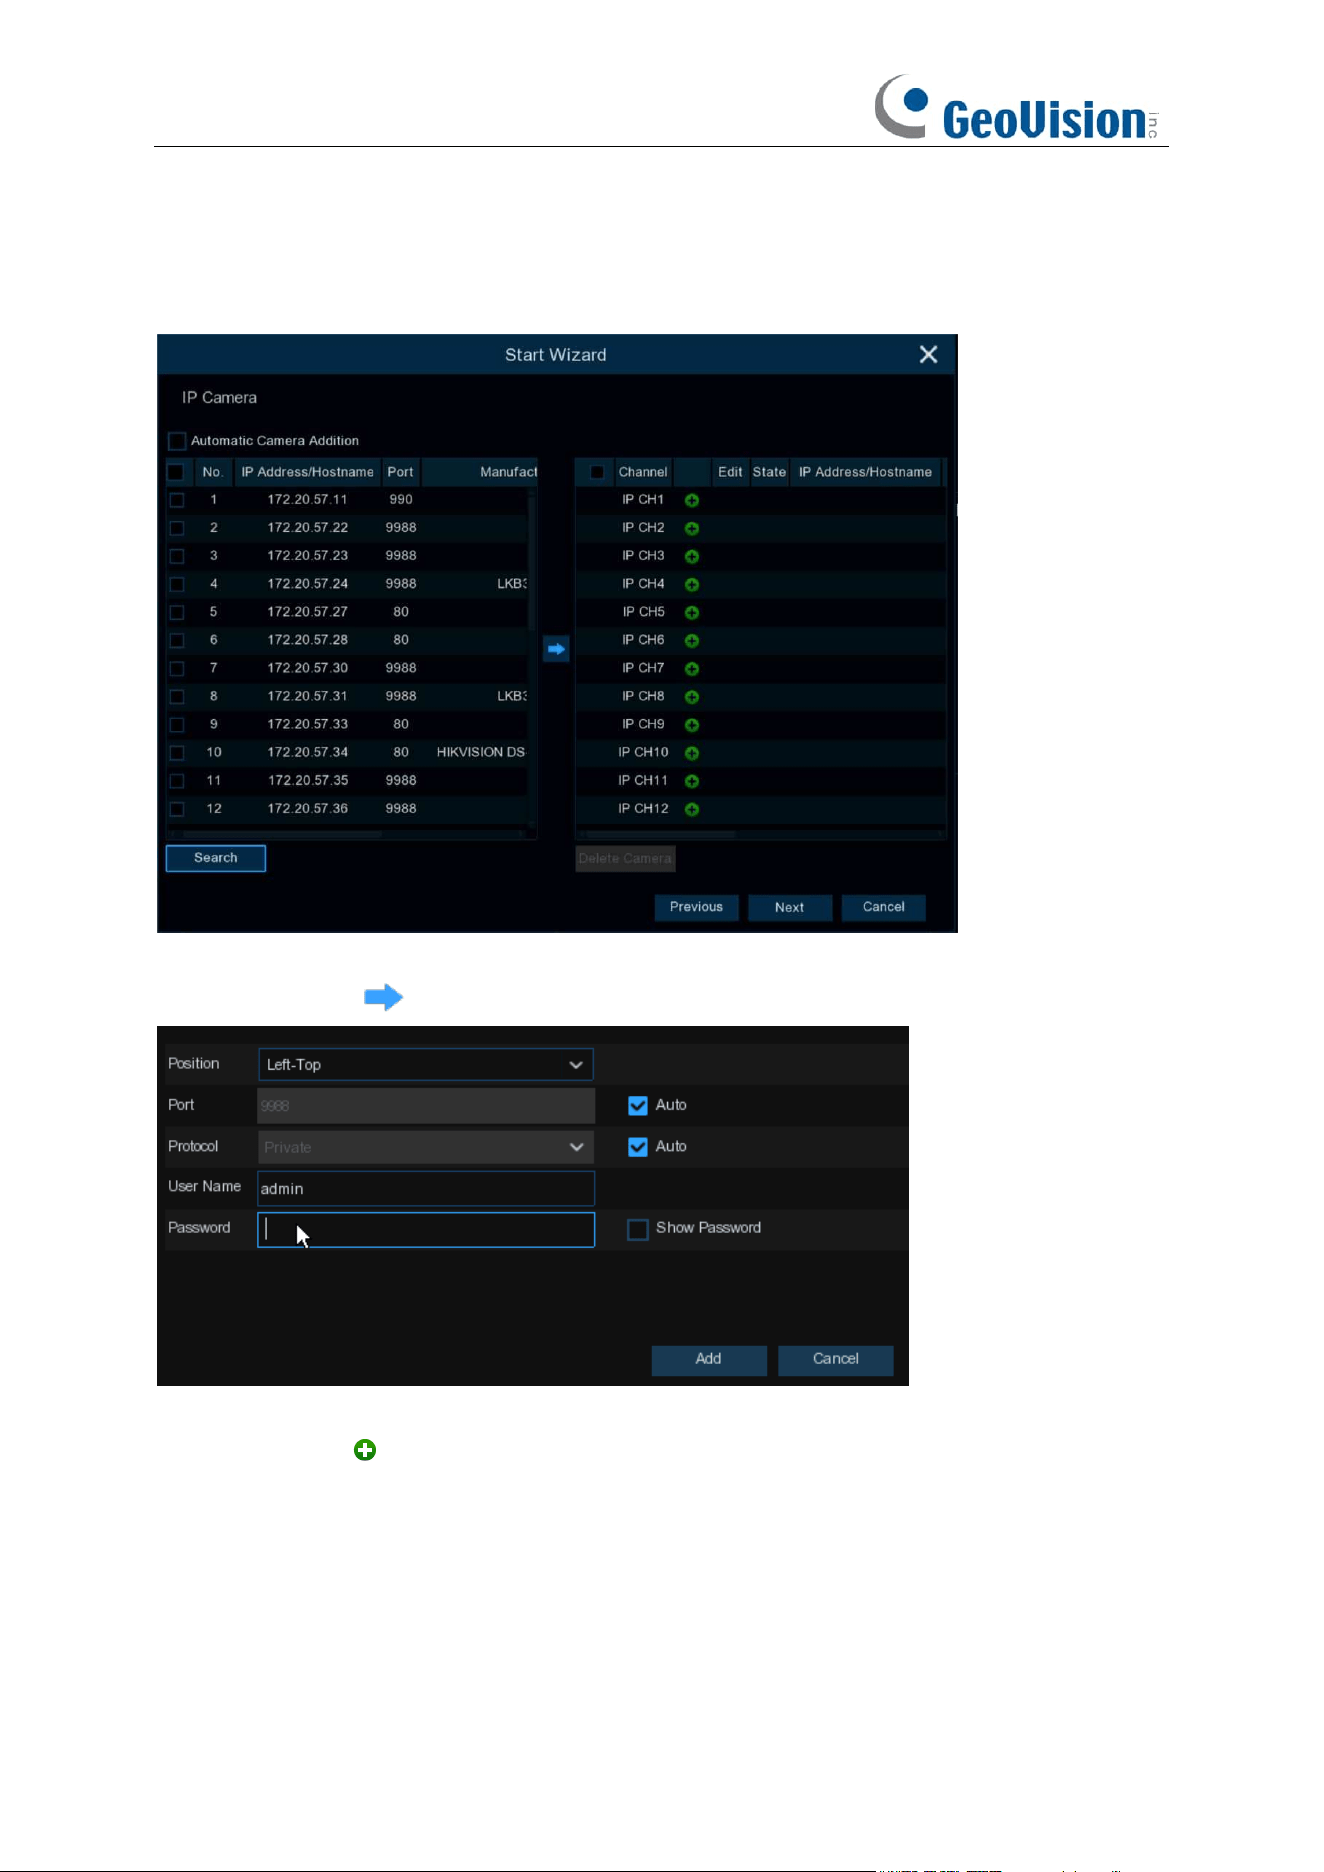
Task: Click the Edit column header
Action: pyautogui.click(x=730, y=472)
